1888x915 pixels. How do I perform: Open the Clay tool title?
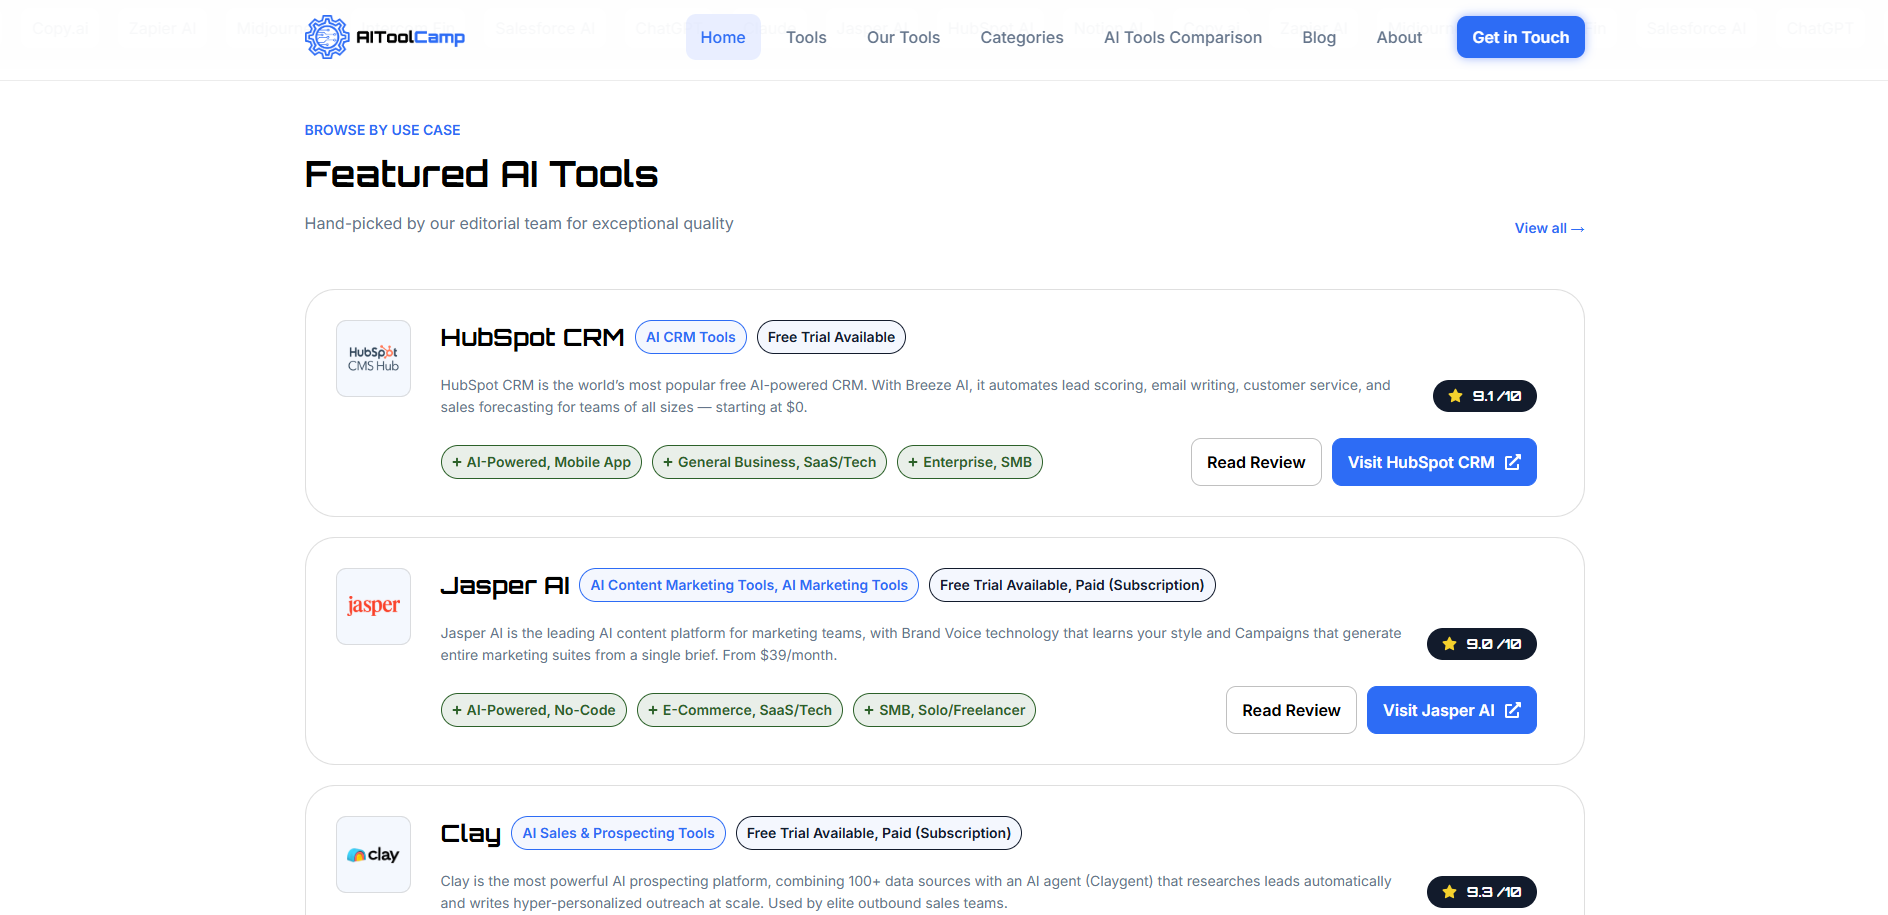pyautogui.click(x=470, y=834)
